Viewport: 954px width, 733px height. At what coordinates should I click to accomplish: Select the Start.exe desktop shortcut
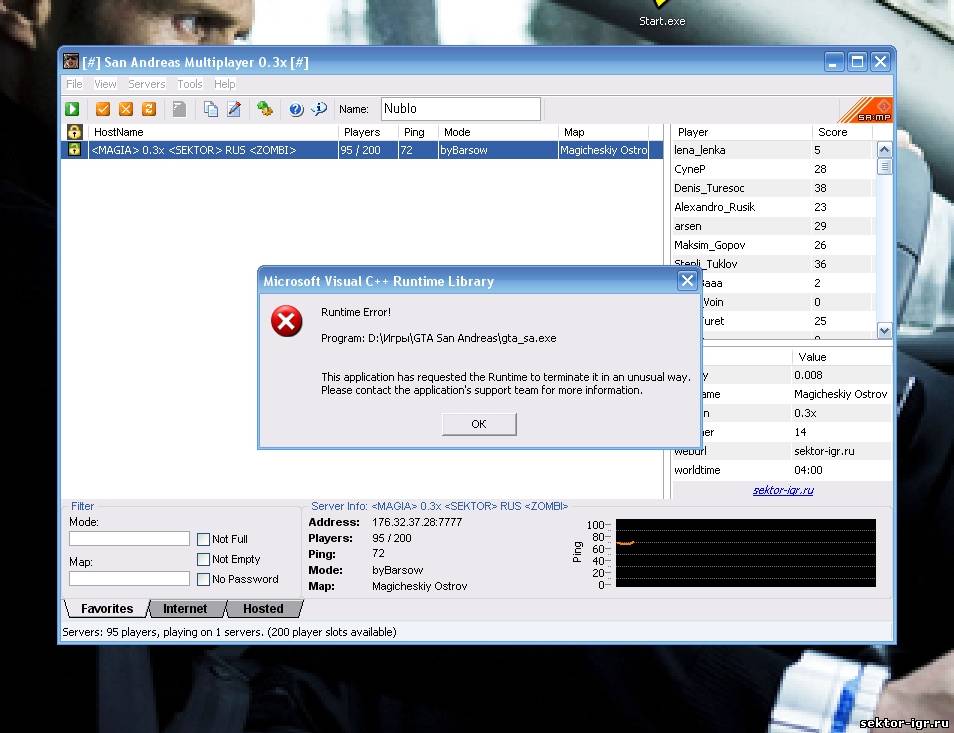point(662,15)
